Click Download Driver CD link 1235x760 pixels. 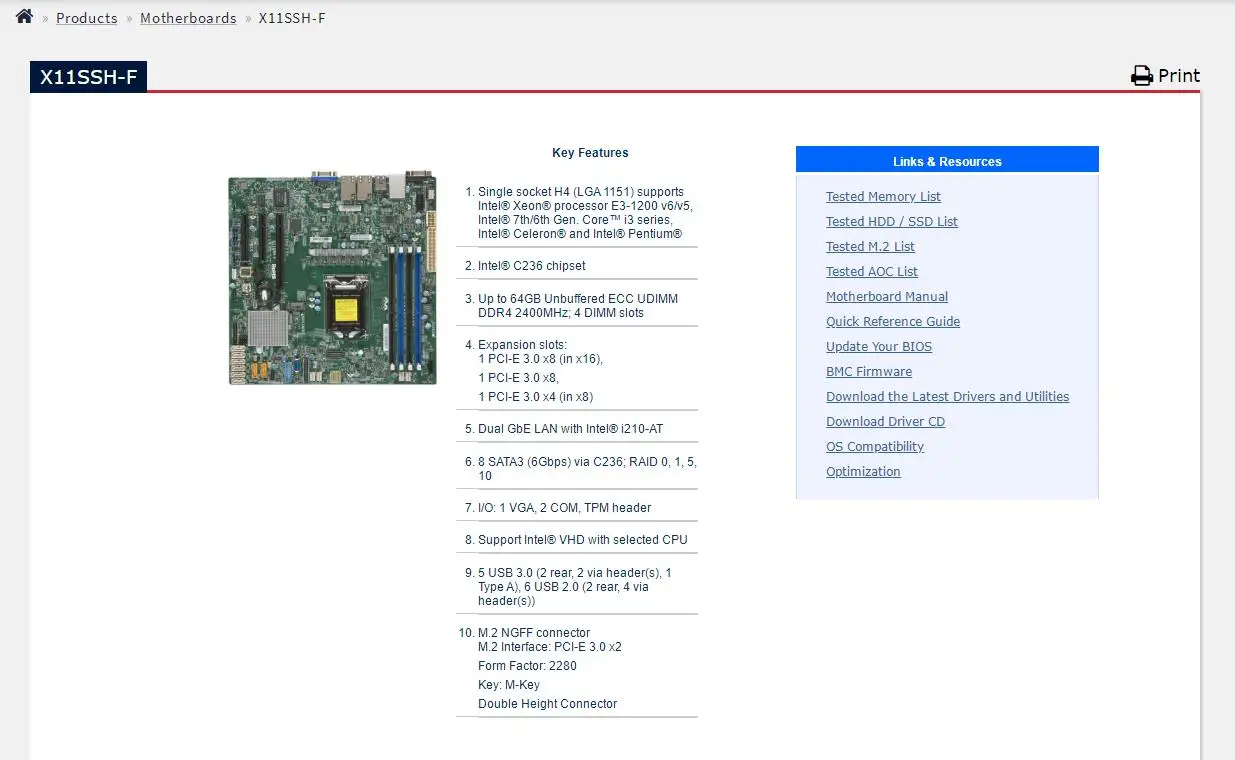tap(885, 422)
